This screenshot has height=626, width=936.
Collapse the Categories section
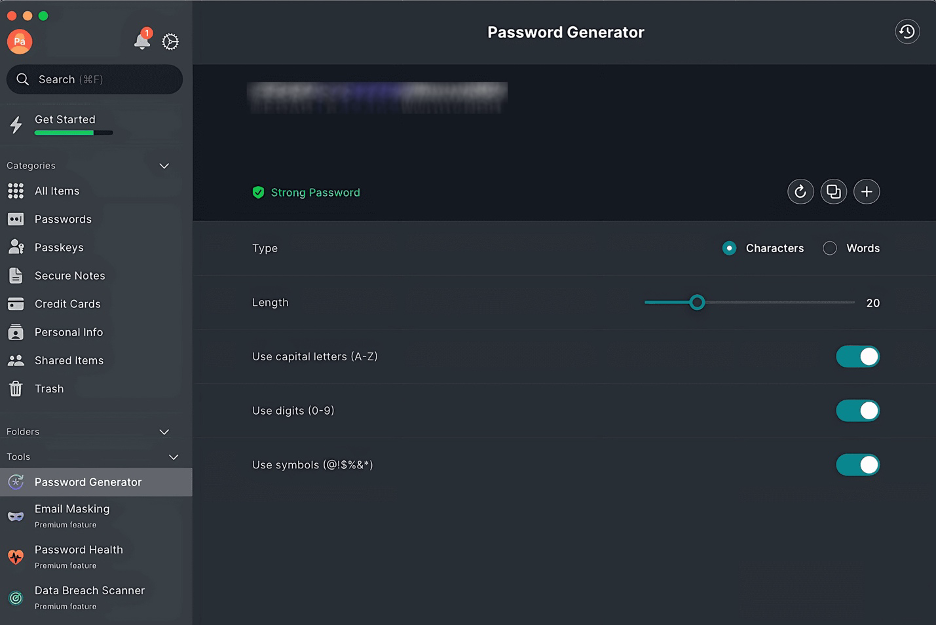[x=163, y=165]
